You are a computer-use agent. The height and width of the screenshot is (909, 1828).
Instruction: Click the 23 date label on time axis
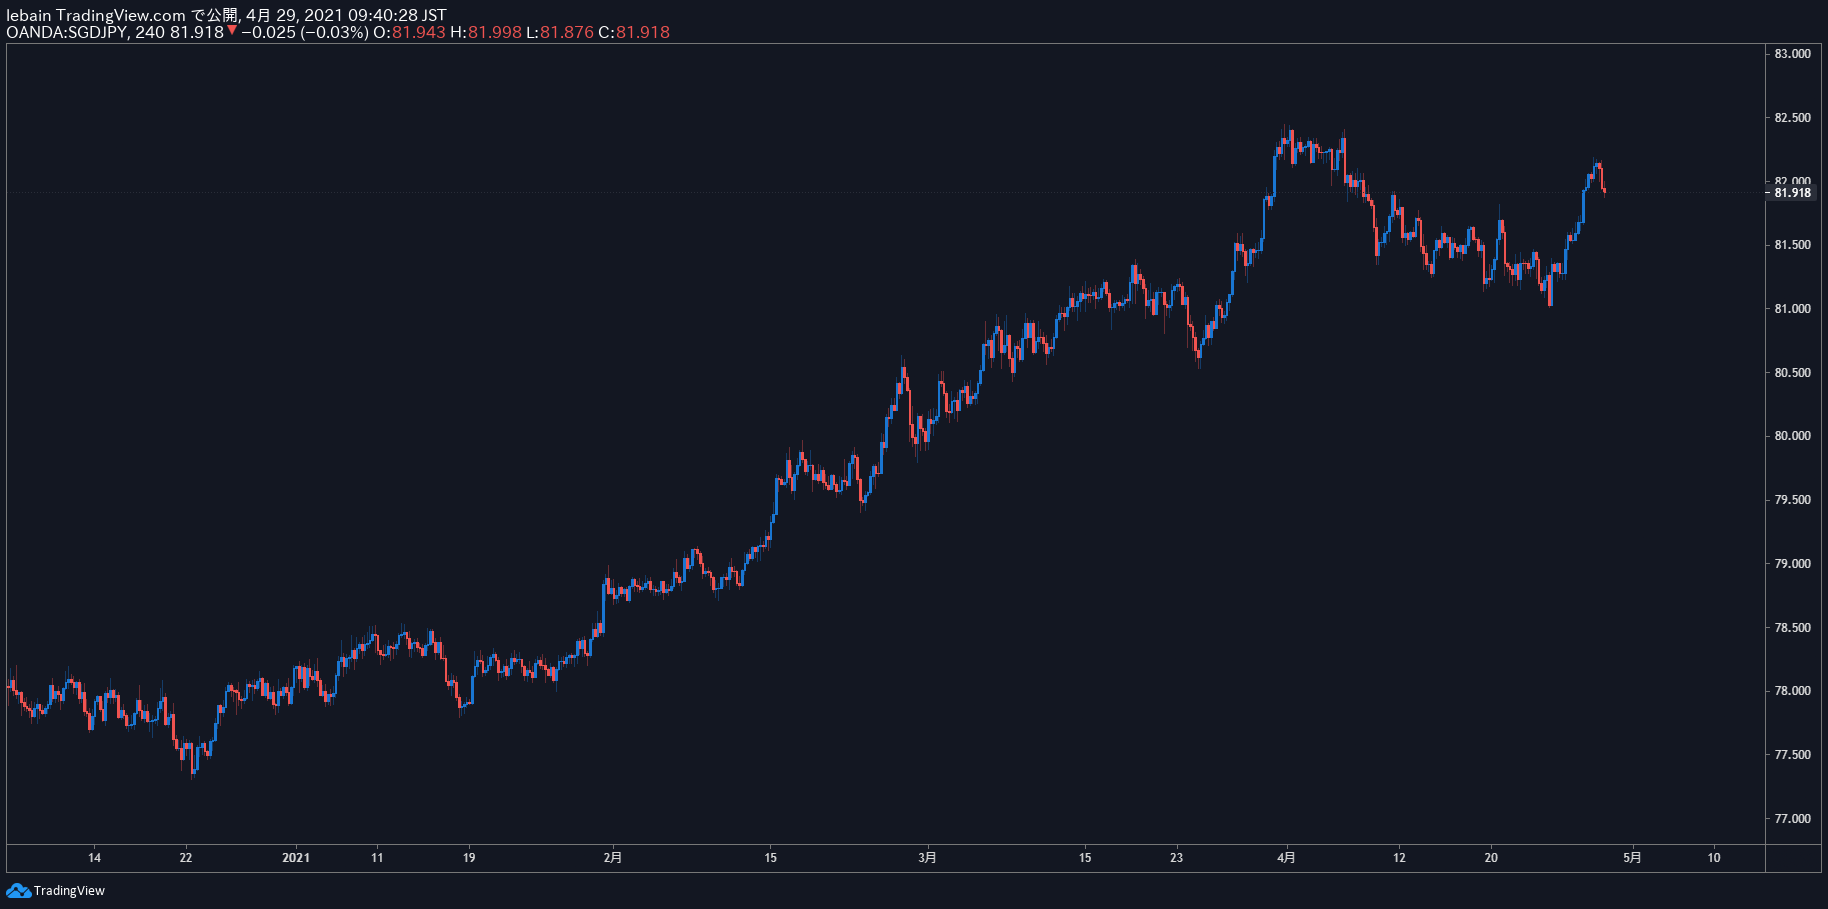click(x=1177, y=857)
